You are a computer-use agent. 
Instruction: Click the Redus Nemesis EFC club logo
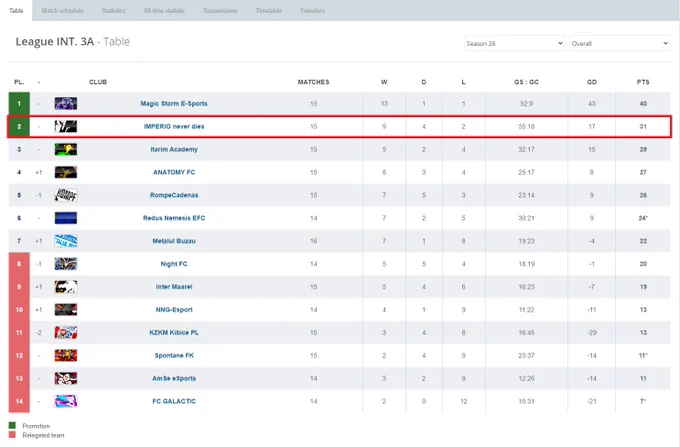[66, 218]
